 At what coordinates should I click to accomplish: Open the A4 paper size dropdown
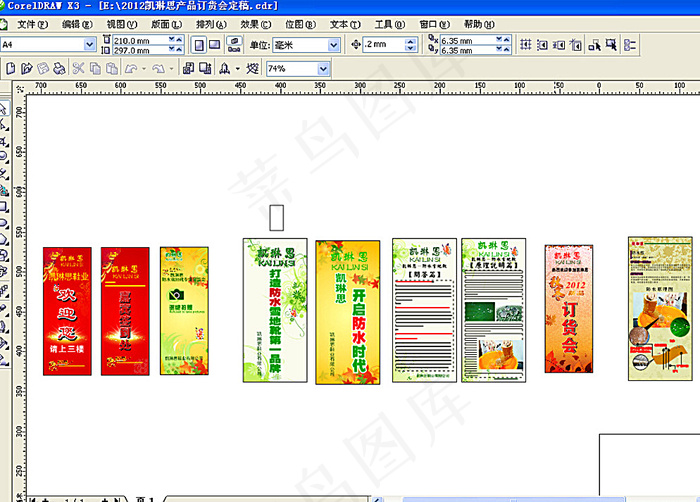coord(89,44)
